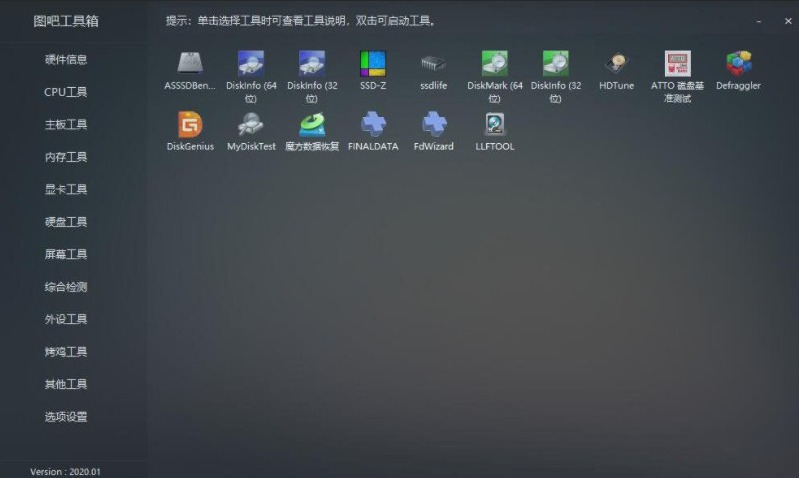Open 选项设置 in the sidebar
Viewport: 799px width, 478px height.
(x=66, y=417)
